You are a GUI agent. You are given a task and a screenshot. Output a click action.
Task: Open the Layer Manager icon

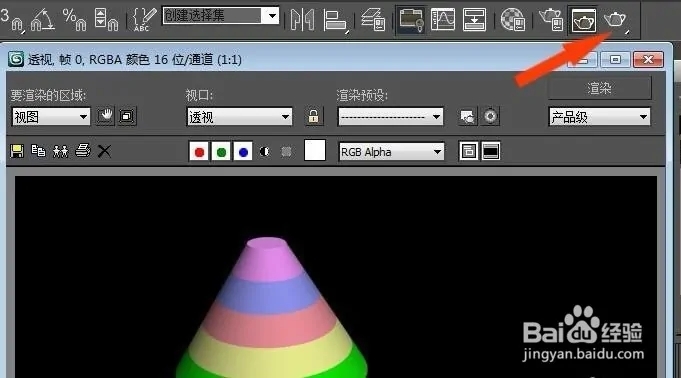(374, 20)
